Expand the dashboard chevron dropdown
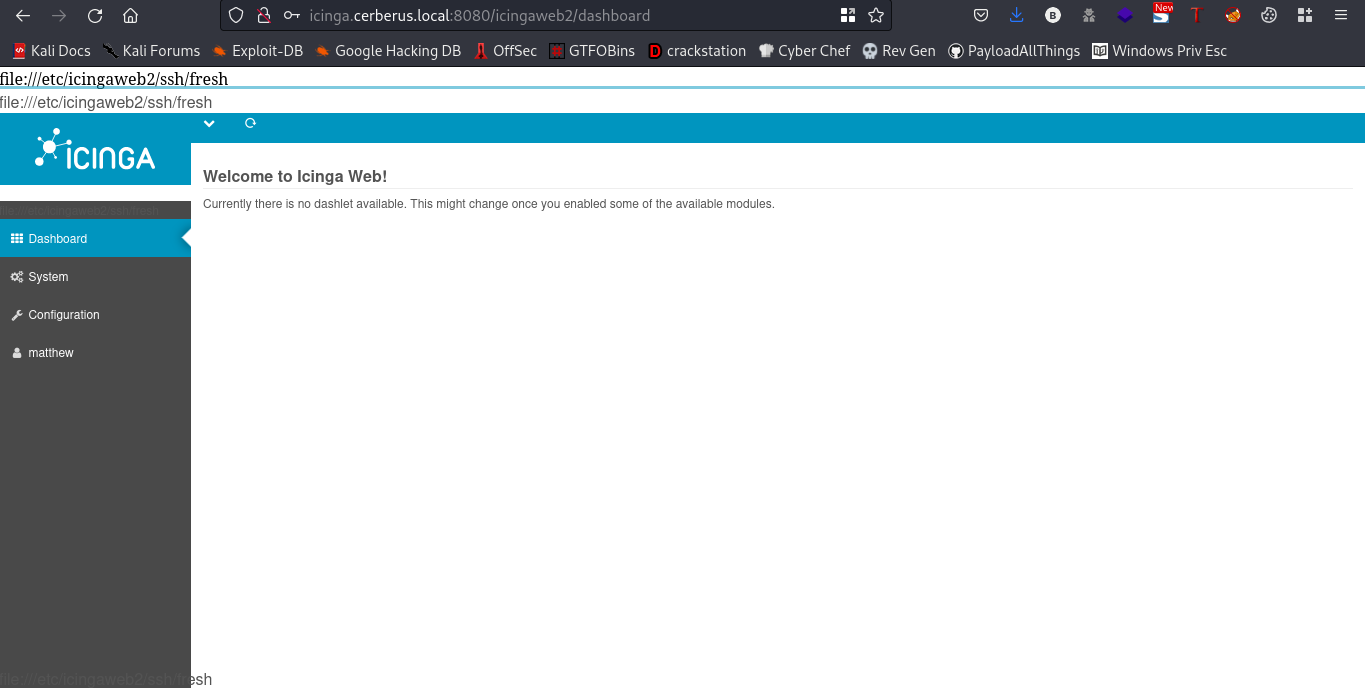The width and height of the screenshot is (1365, 688). 209,123
